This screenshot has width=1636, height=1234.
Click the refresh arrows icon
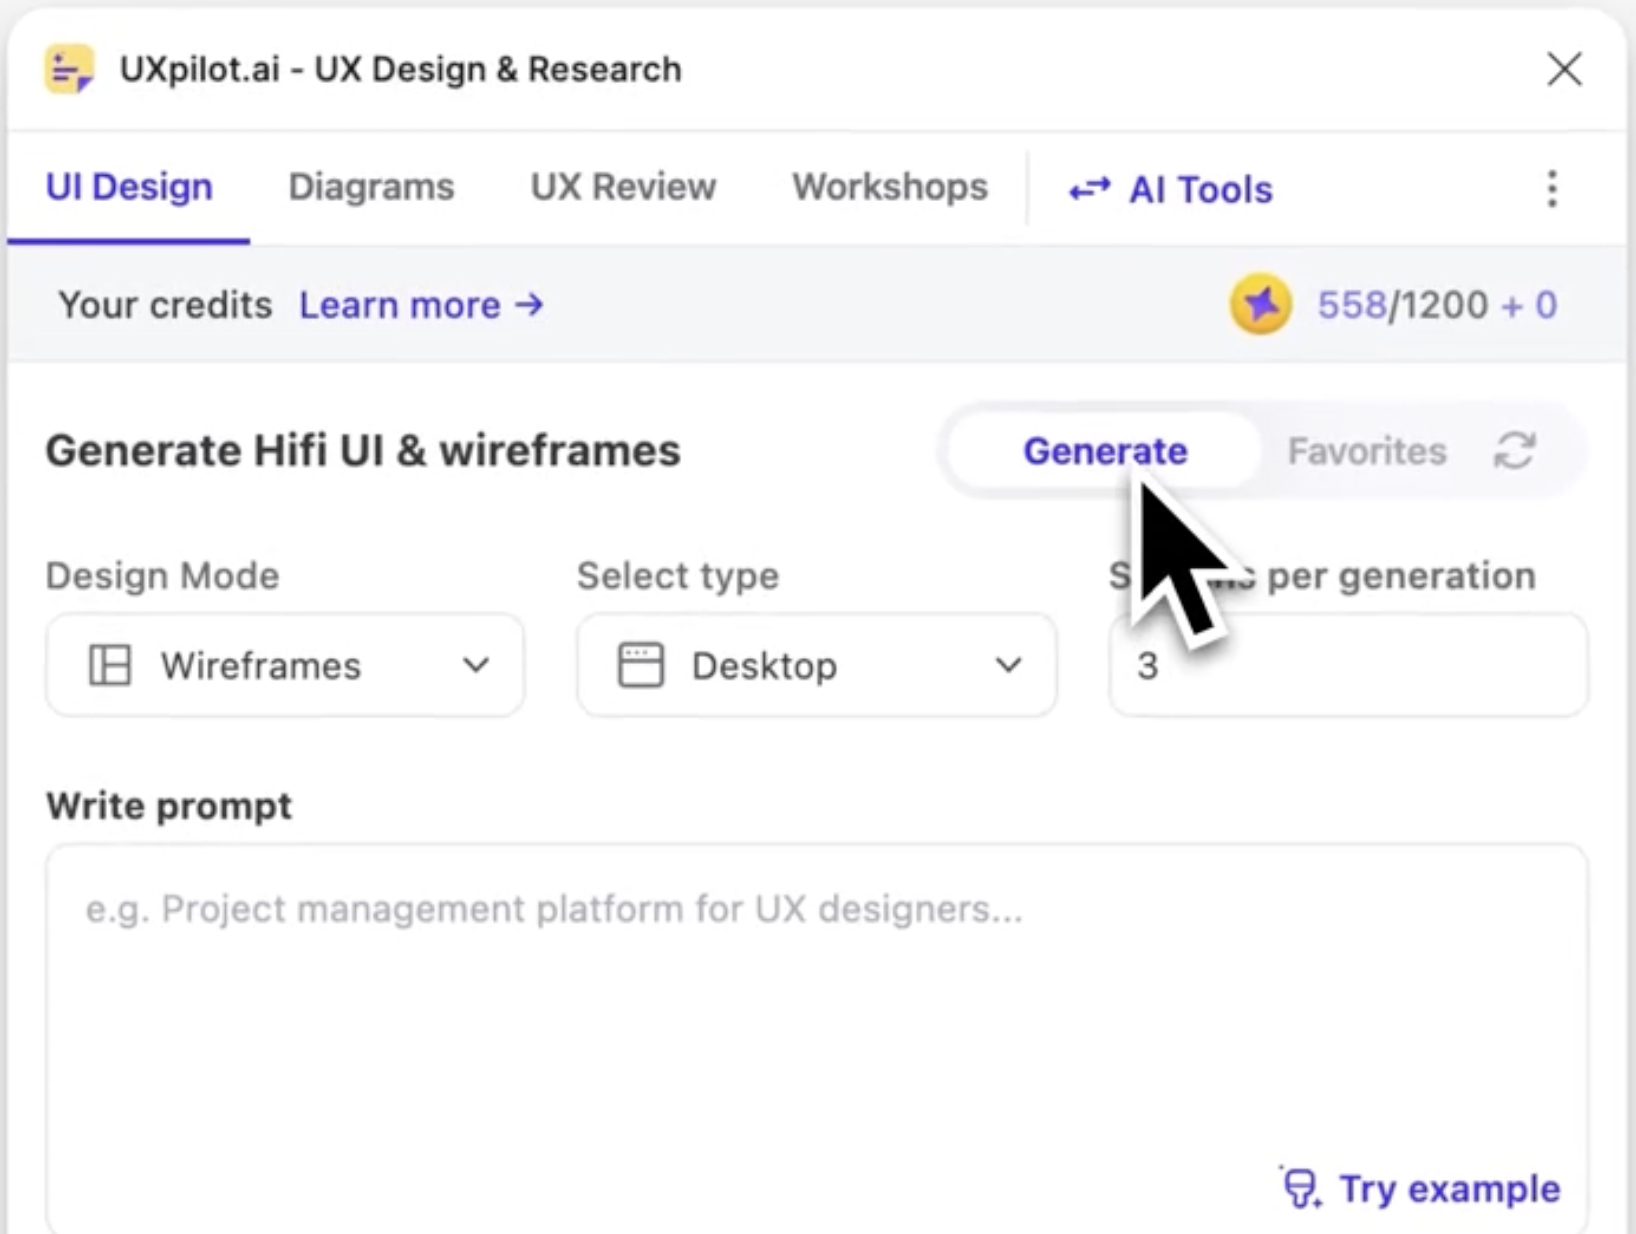point(1514,451)
